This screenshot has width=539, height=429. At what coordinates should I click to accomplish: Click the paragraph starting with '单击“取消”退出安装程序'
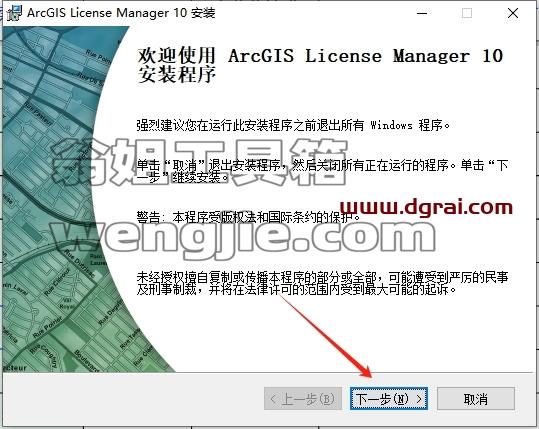[x=322, y=171]
